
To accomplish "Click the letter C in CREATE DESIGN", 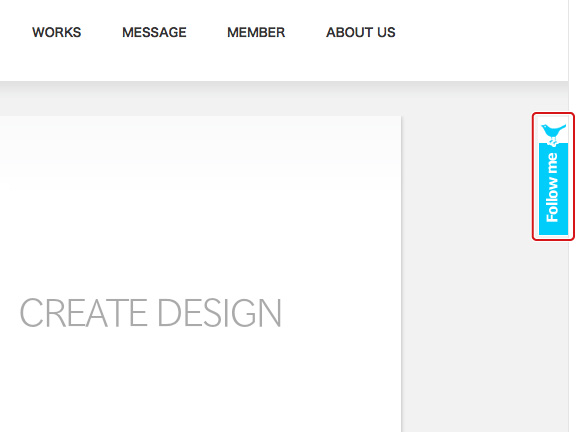I will 32,313.
